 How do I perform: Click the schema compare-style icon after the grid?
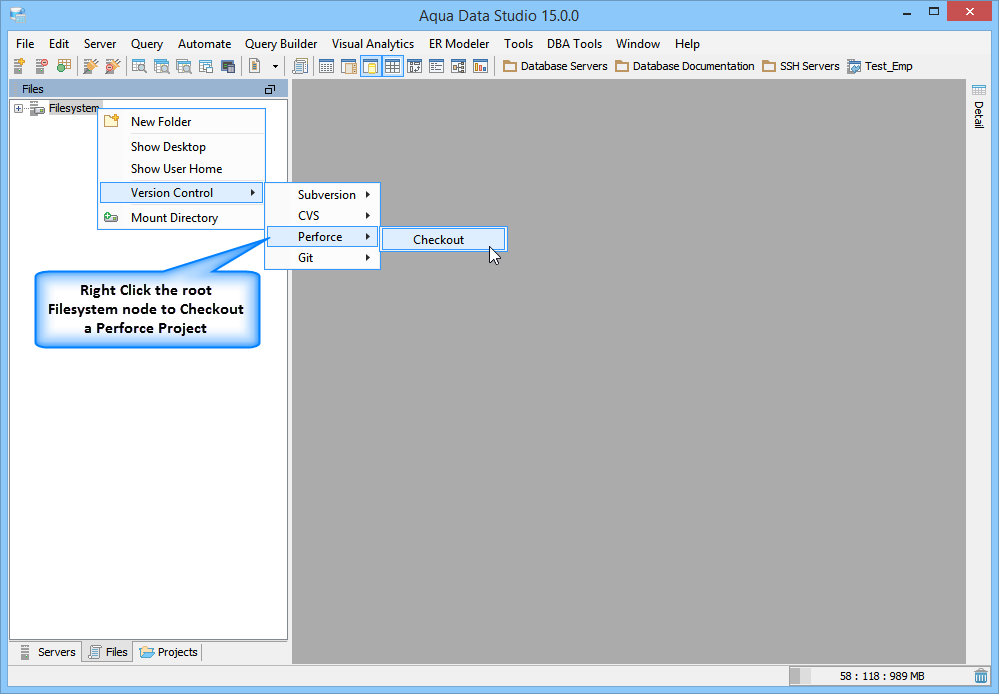point(415,66)
